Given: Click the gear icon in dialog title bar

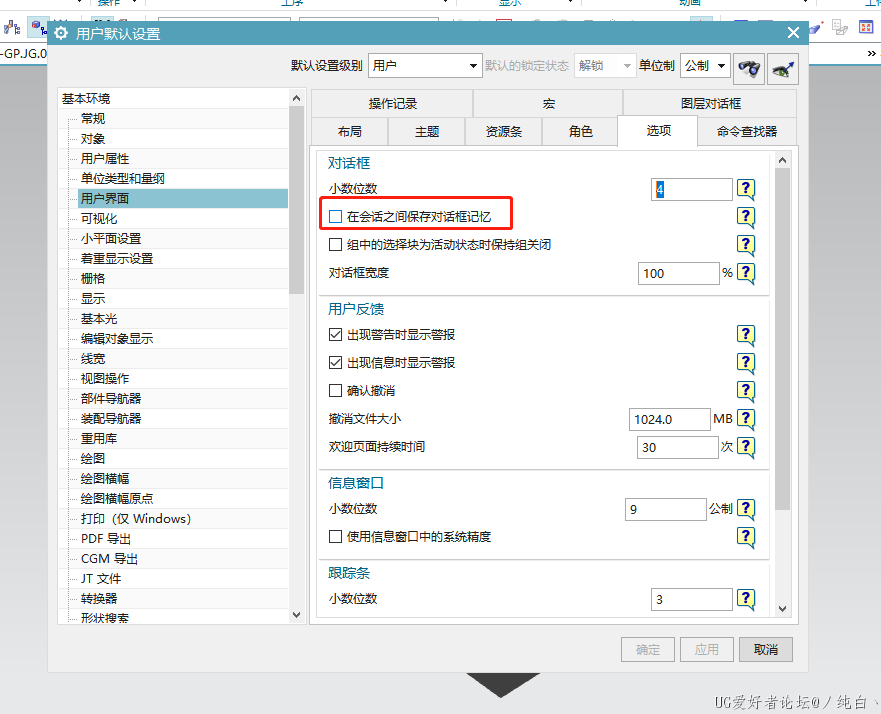Looking at the screenshot, I should [61, 33].
